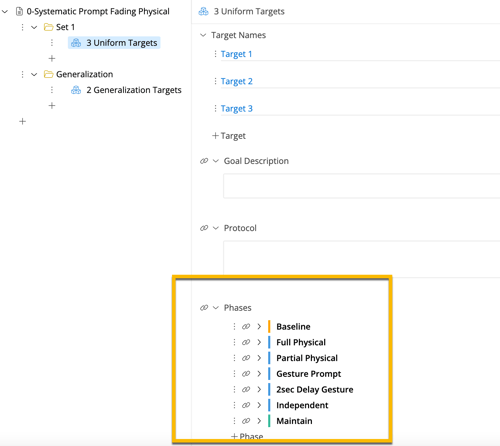Click the link icon beside Maintain phase
Screen dimensions: 500x446
[246, 421]
